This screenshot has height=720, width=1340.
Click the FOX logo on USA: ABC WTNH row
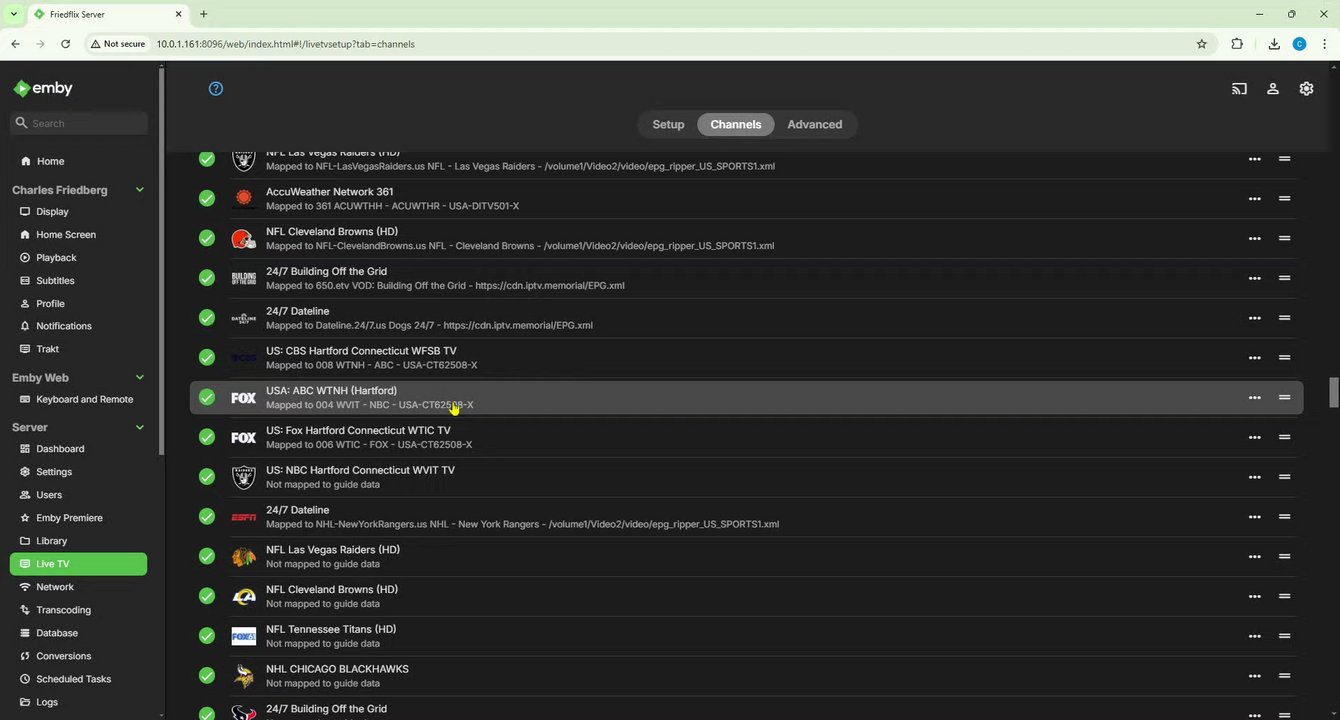[243, 398]
